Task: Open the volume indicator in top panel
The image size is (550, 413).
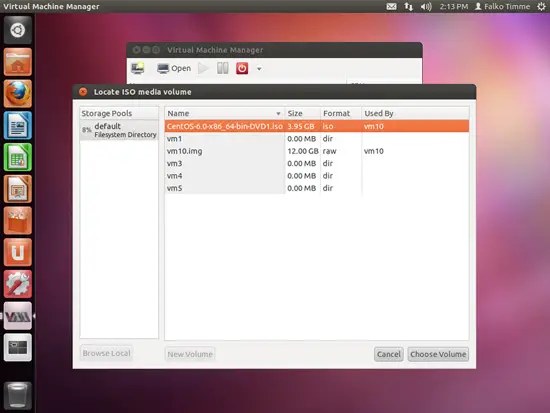Action: (426, 6)
